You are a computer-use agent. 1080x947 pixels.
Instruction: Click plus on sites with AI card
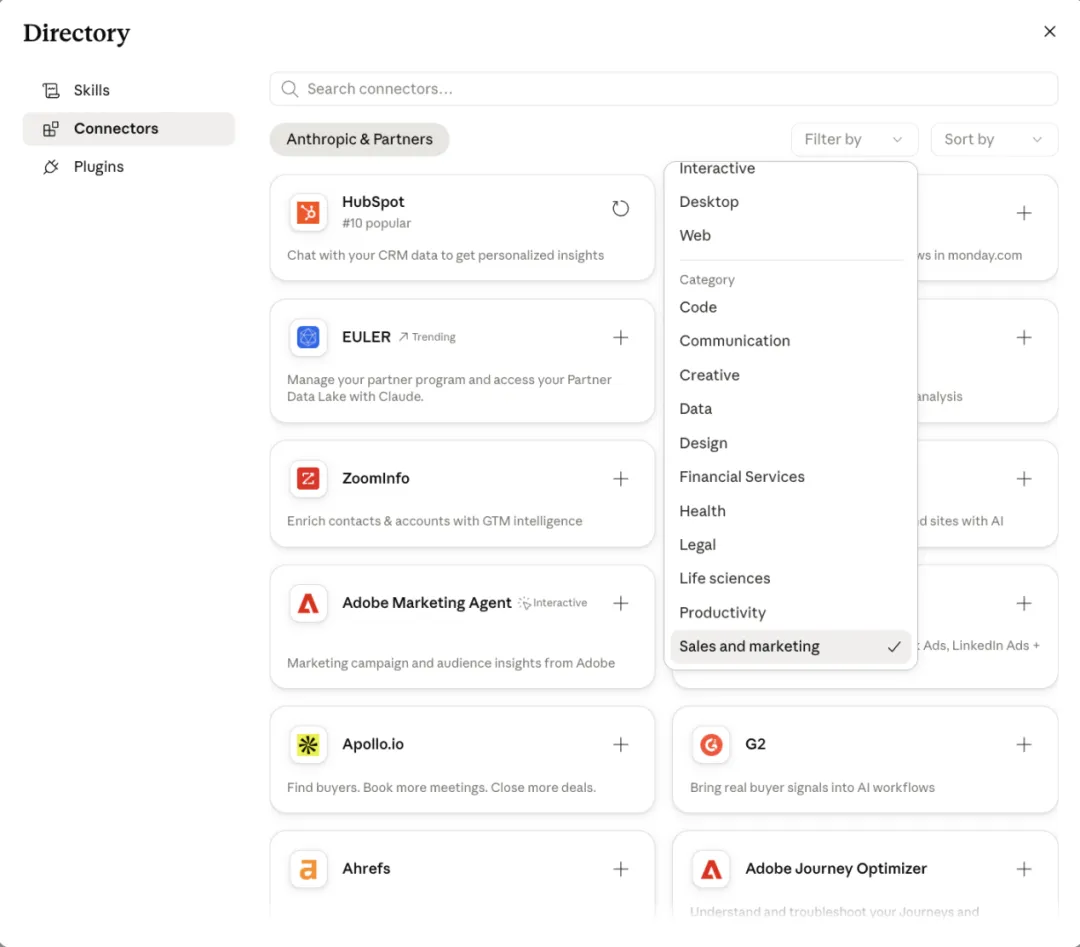pos(1024,479)
